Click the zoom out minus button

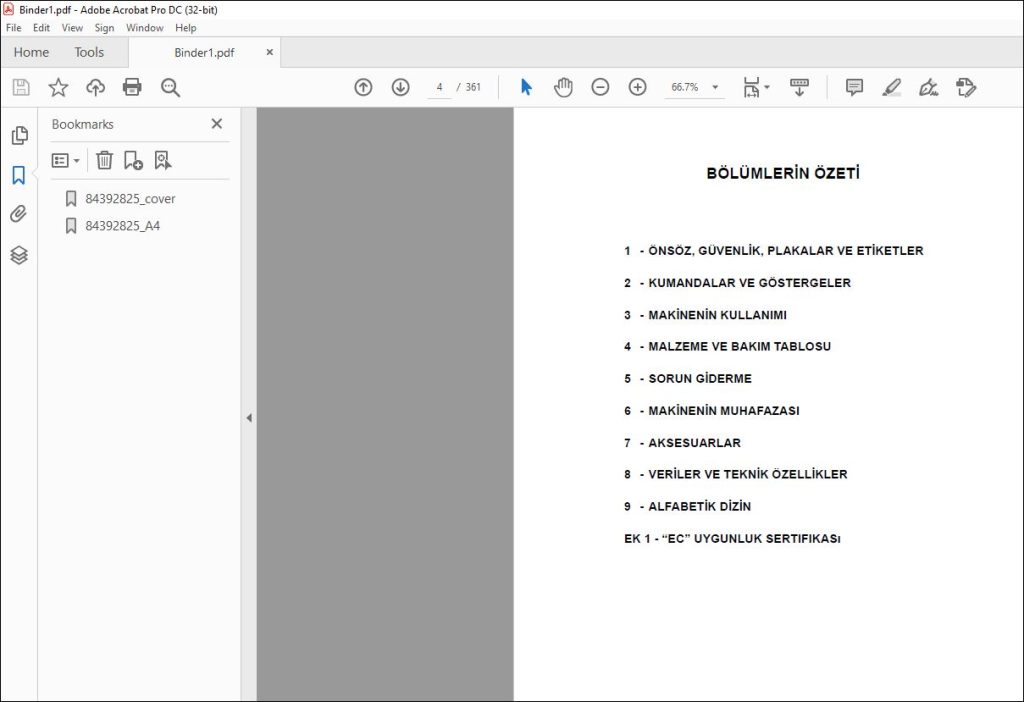(x=600, y=87)
